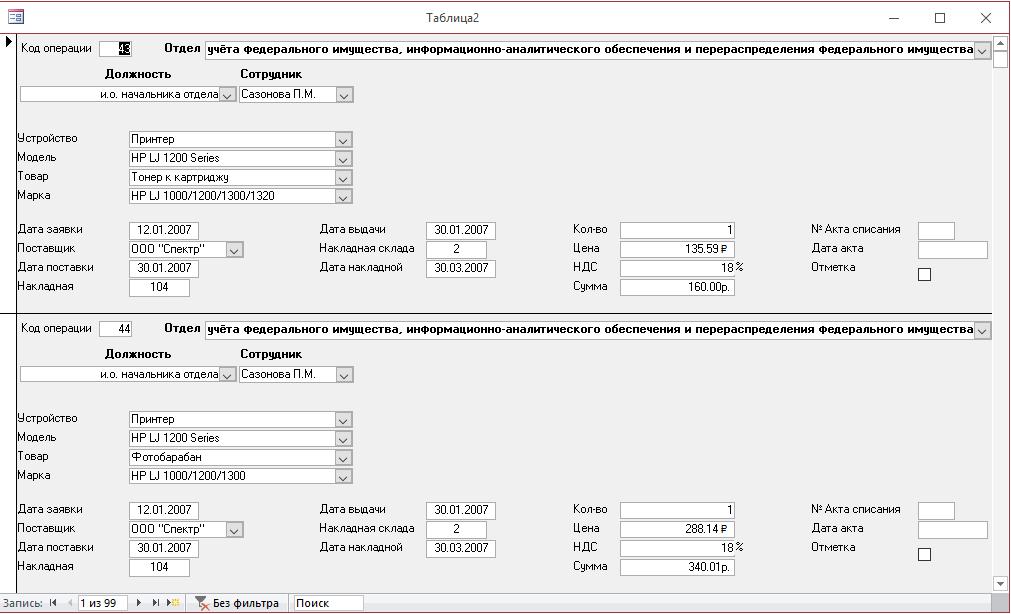This screenshot has height=614, width=1011.
Task: Expand 'Сотрудник' dropdown in record 43
Action: pos(344,95)
